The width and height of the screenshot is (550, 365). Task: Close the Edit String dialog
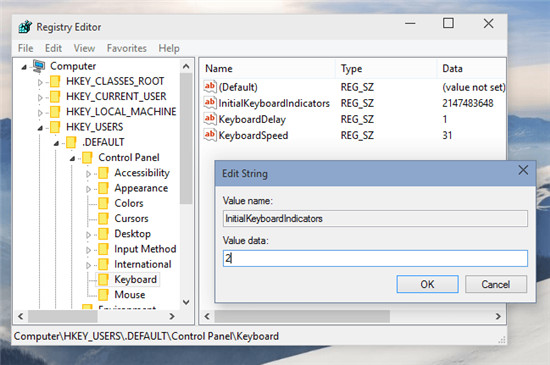[x=523, y=170]
